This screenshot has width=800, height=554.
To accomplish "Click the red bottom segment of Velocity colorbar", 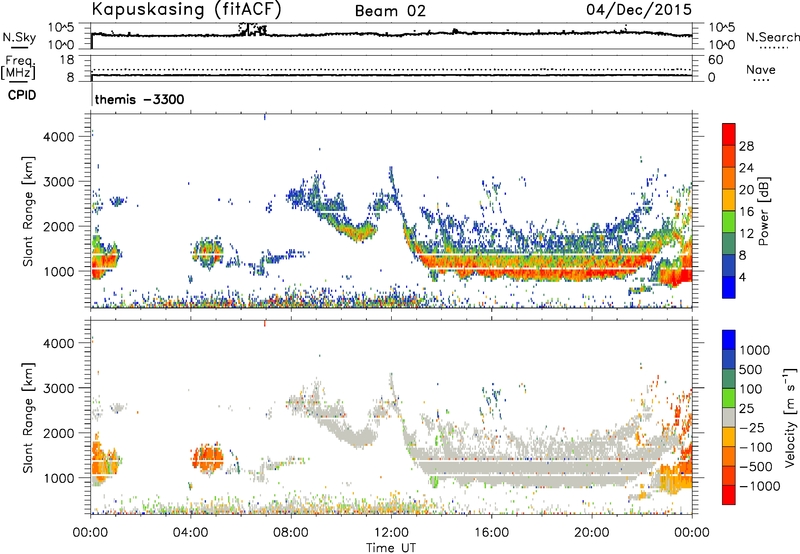I will pos(729,495).
